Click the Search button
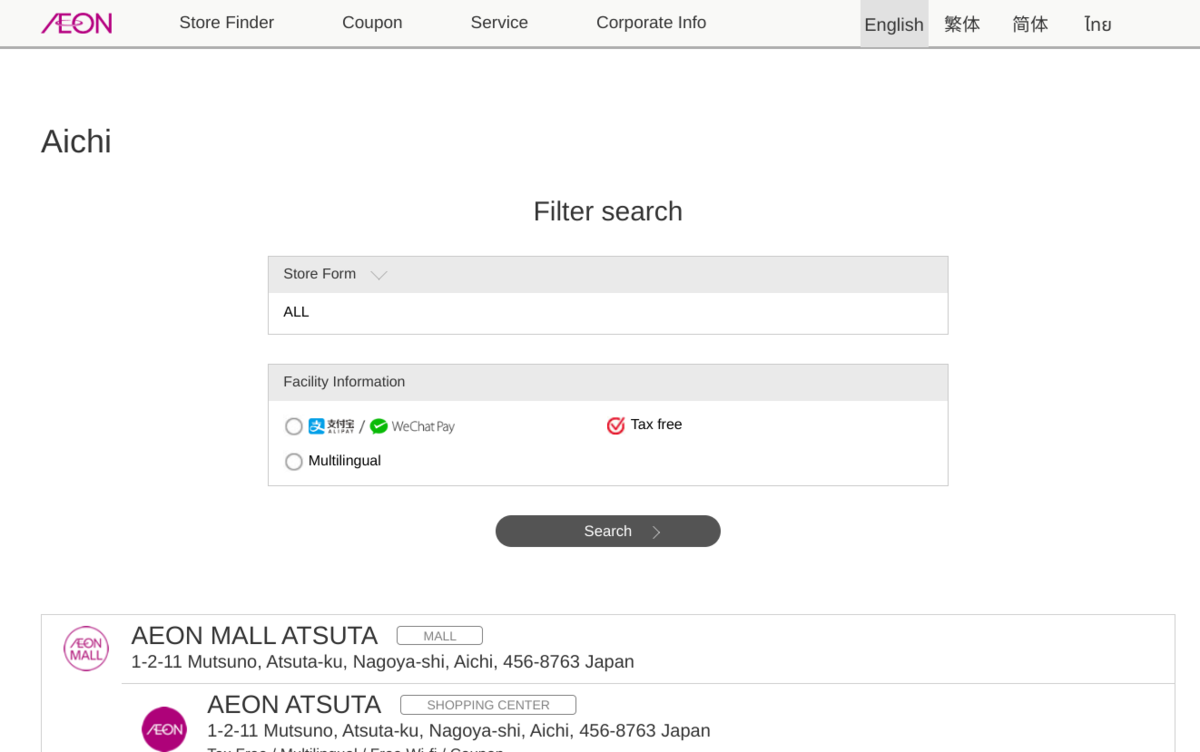Image resolution: width=1200 pixels, height=752 pixels. (x=608, y=531)
